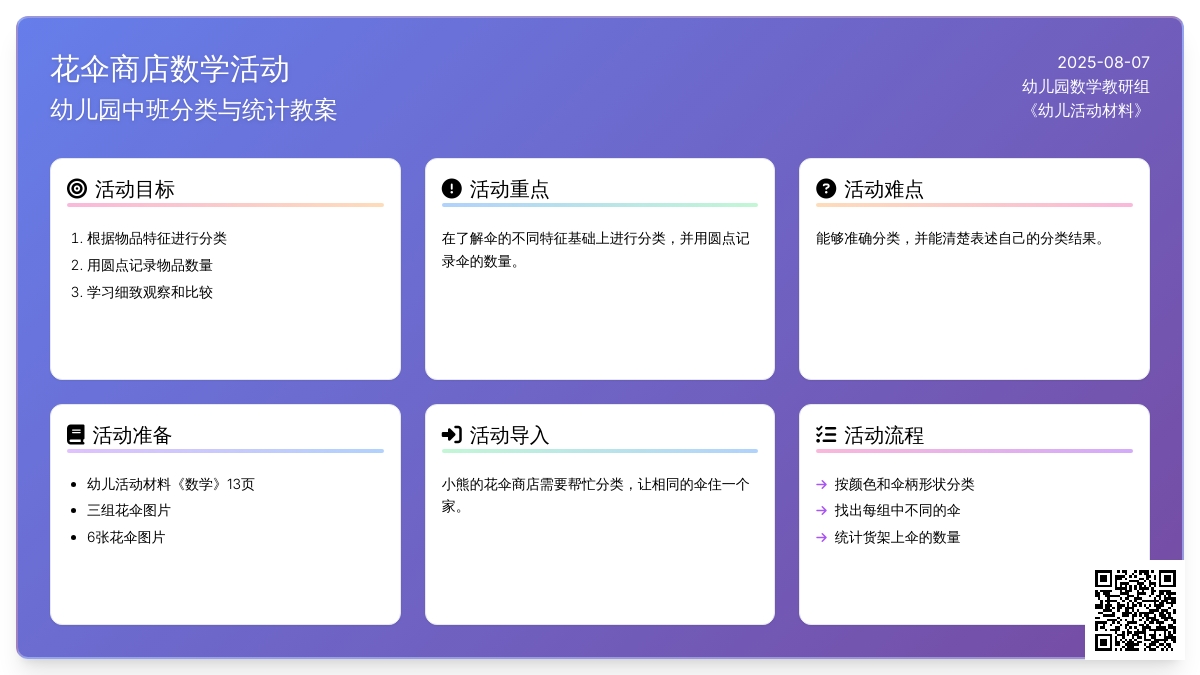Image resolution: width=1200 pixels, height=675 pixels.
Task: Click the book icon beside 活动准备
Action: 76,434
